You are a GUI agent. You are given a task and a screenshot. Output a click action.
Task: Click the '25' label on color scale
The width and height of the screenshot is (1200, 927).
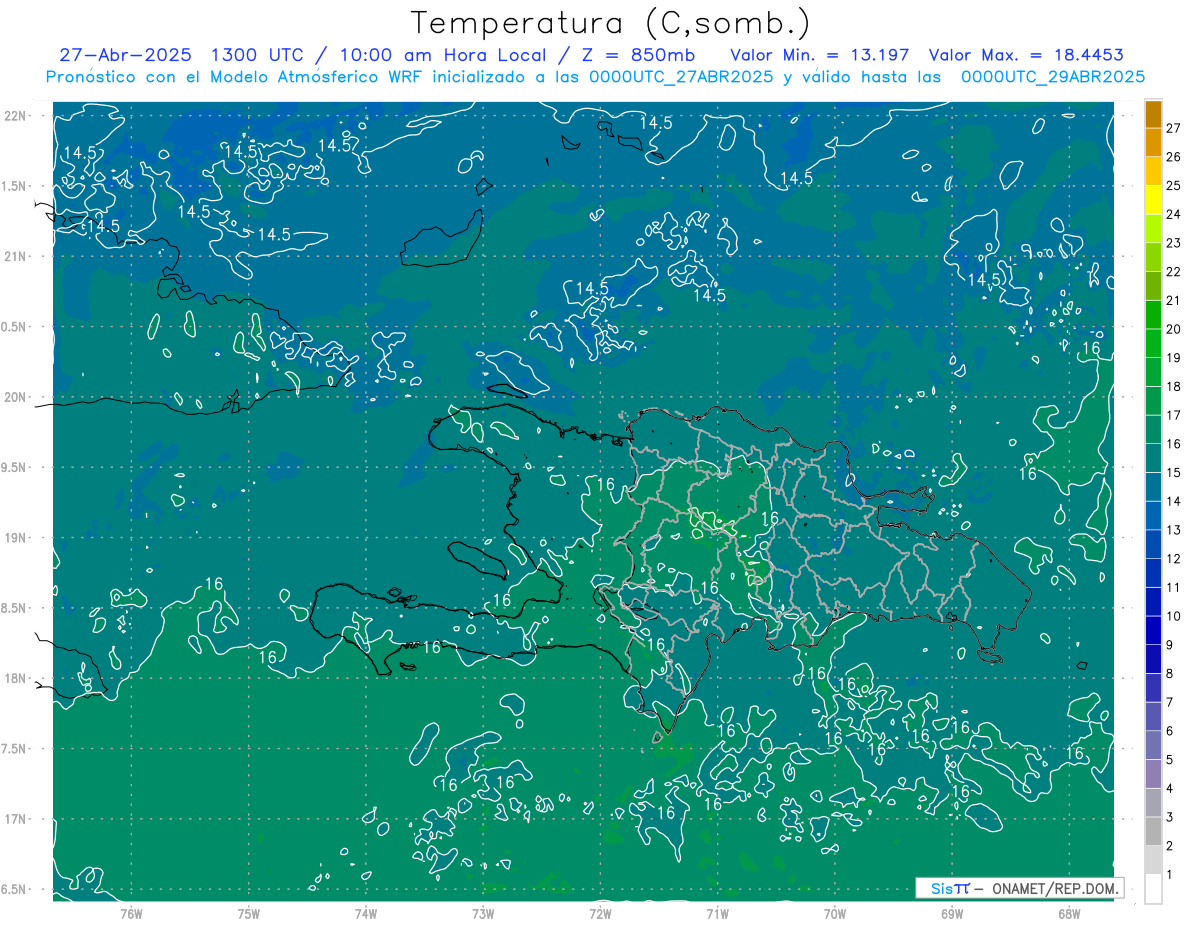pos(1174,186)
